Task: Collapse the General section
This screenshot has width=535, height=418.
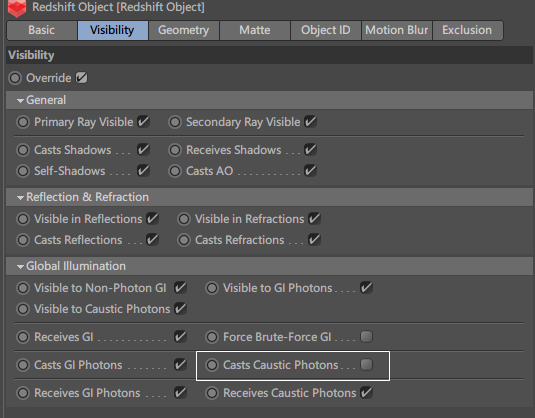Action: (20, 100)
